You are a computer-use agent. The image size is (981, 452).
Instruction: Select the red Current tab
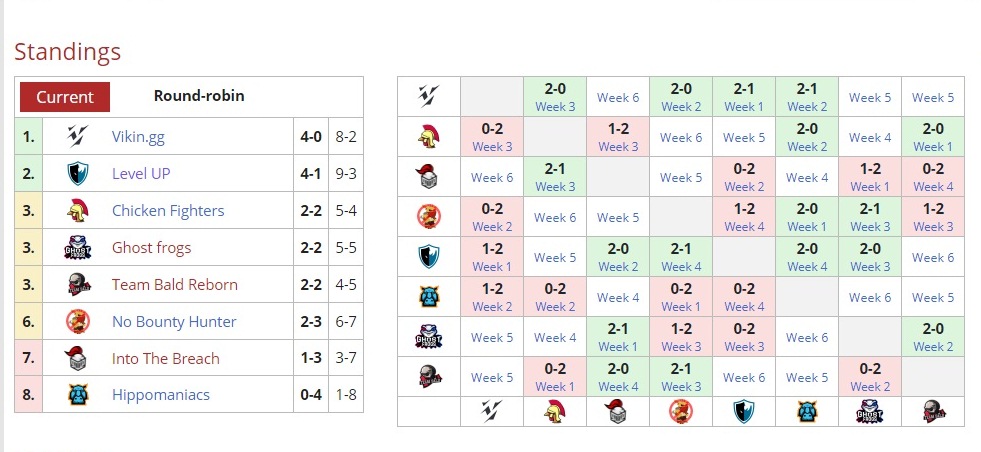(65, 97)
